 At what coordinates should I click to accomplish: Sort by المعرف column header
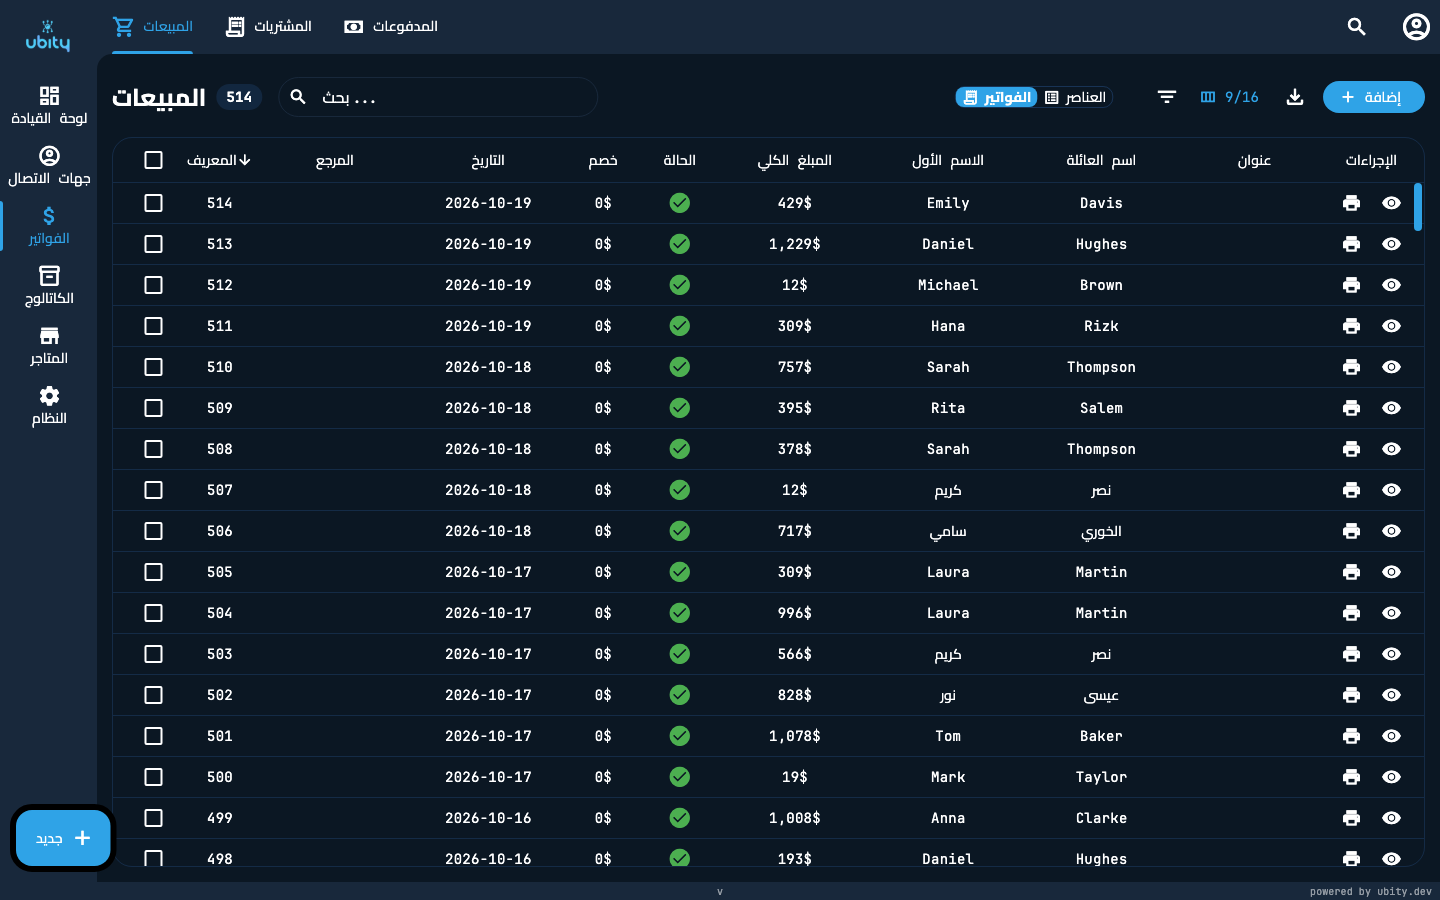click(218, 160)
